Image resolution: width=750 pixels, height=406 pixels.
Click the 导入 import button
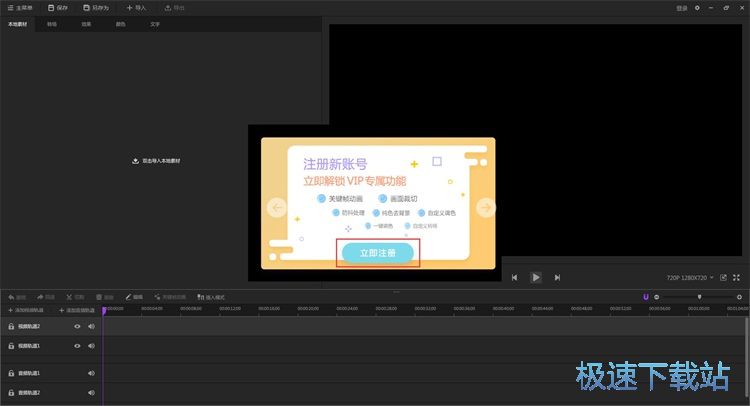click(136, 7)
